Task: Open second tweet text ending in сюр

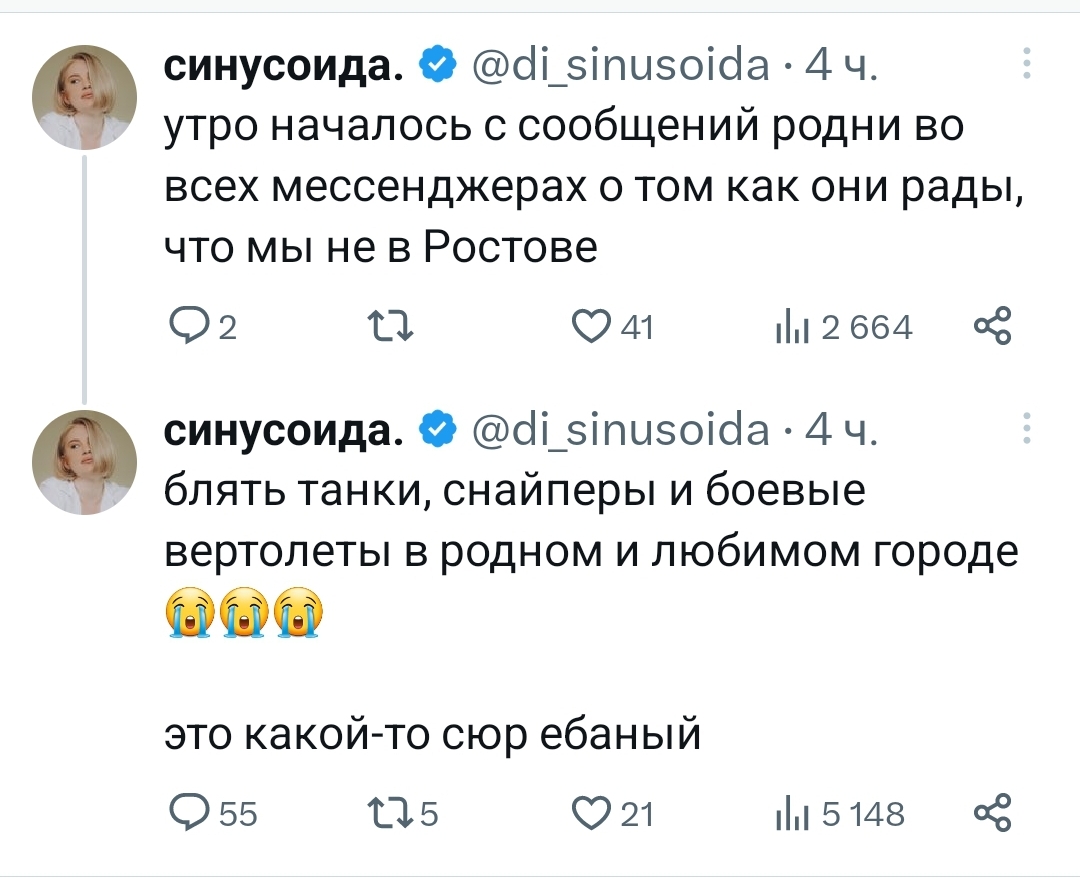Action: click(x=430, y=736)
